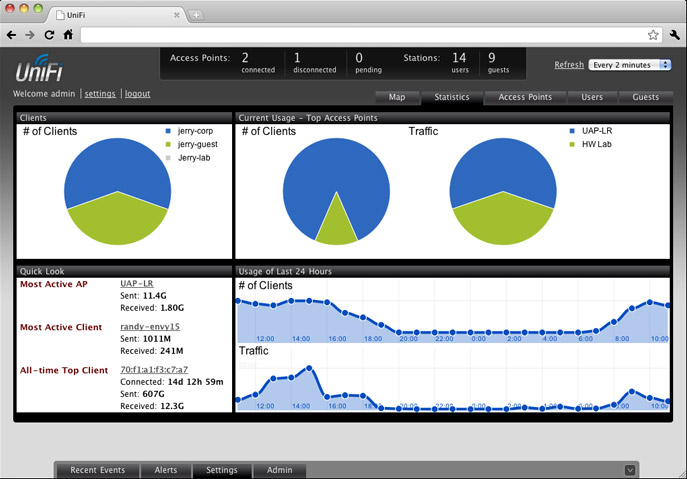Open the Alerts bottom tab
This screenshot has width=687, height=479.
point(166,470)
